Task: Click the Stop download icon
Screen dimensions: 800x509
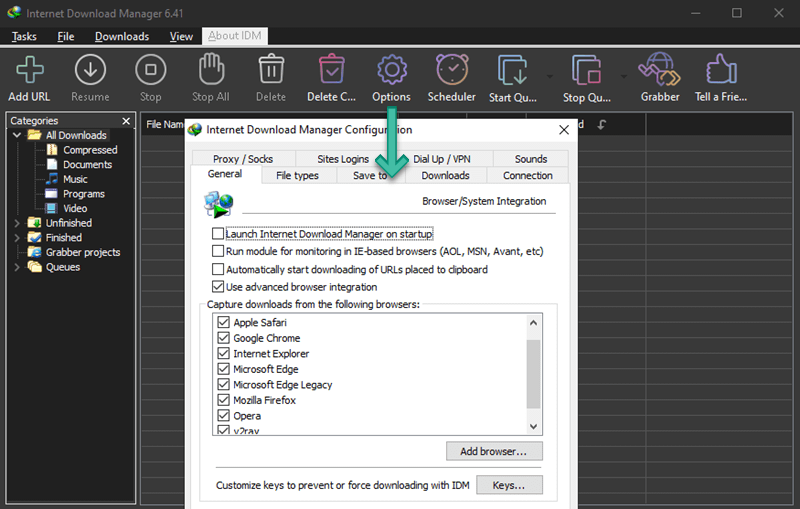Action: [x=151, y=69]
